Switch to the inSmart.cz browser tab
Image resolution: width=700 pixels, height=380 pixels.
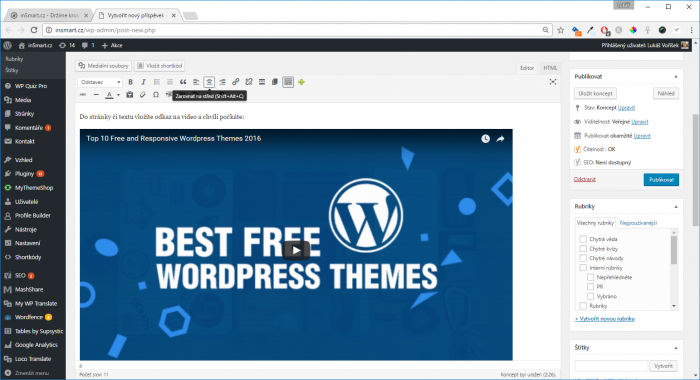click(49, 15)
